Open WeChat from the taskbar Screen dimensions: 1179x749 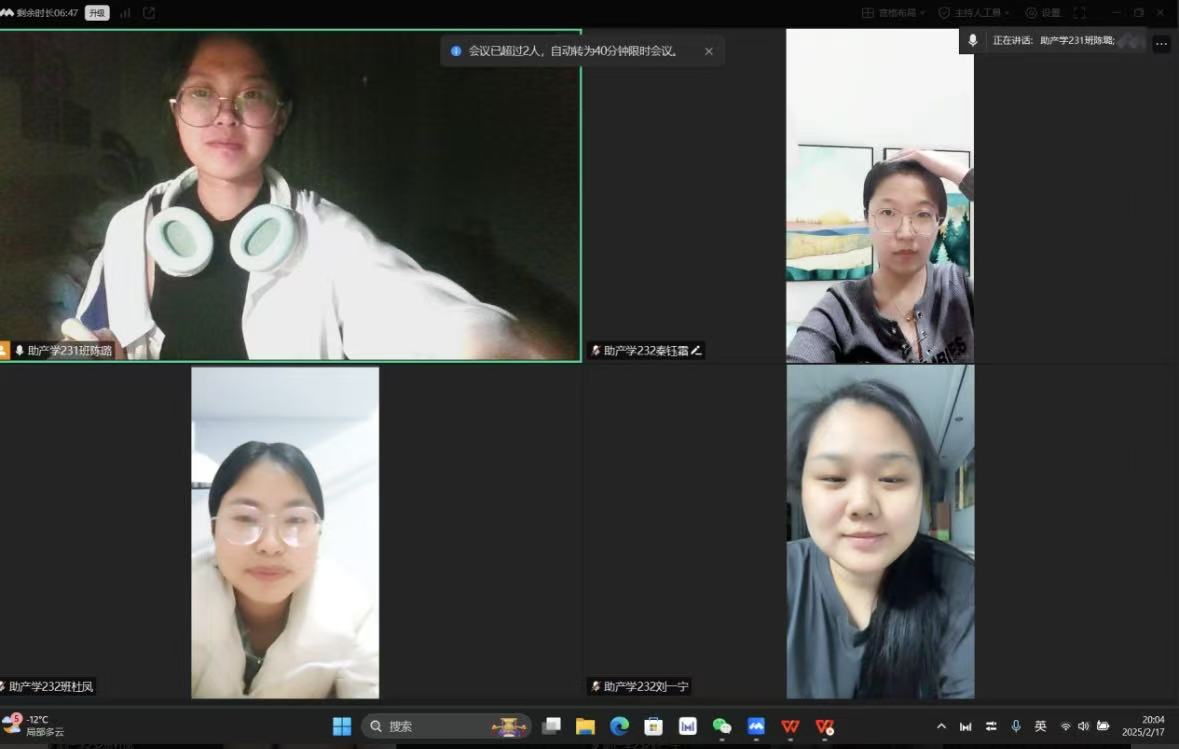[x=722, y=726]
